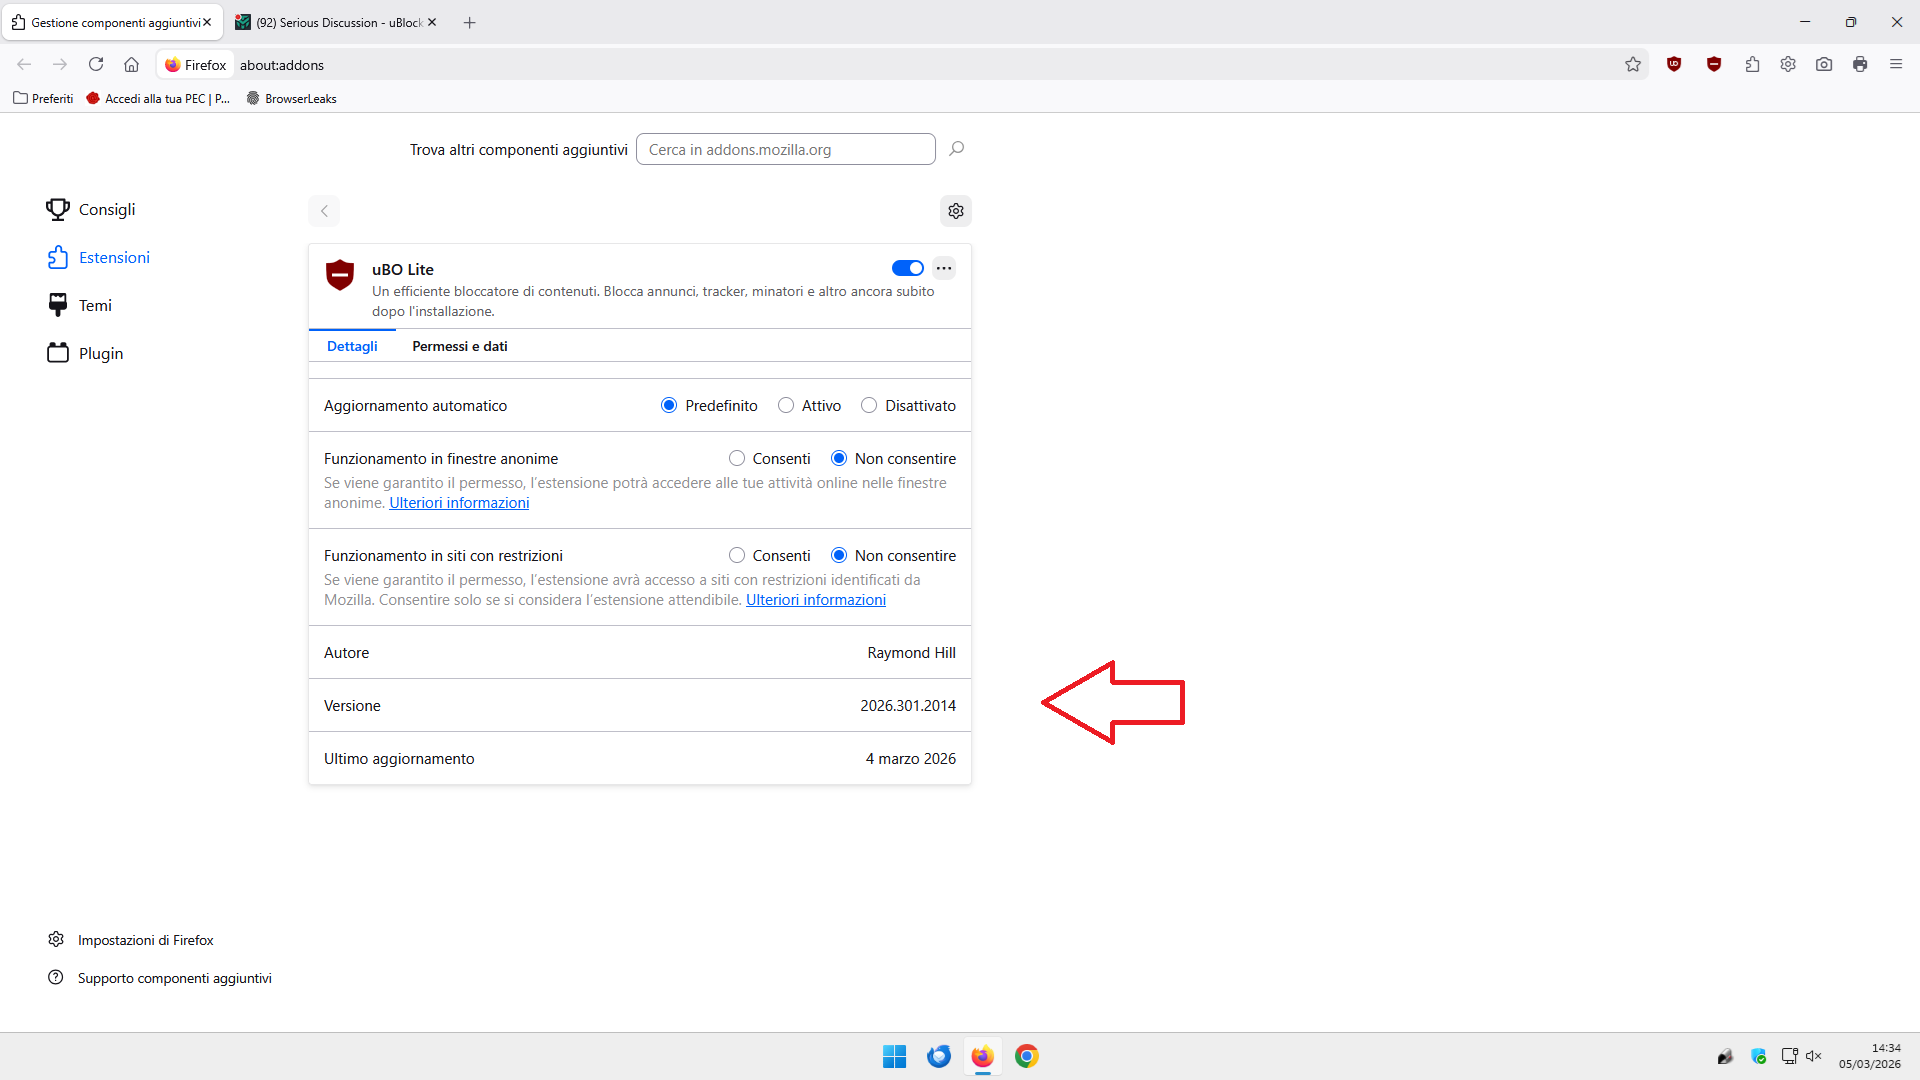Select the Dettagli tab
The height and width of the screenshot is (1080, 1920).
[x=352, y=346]
